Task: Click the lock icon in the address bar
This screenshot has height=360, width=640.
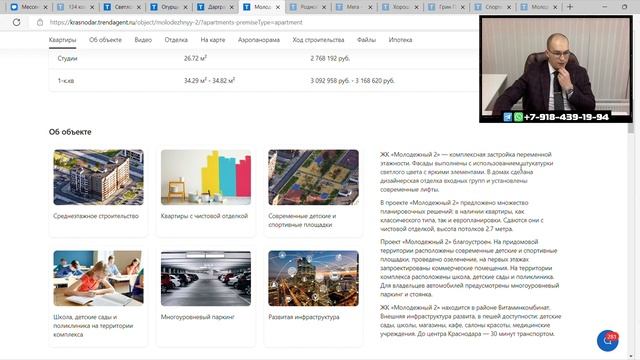Action: click(40, 22)
